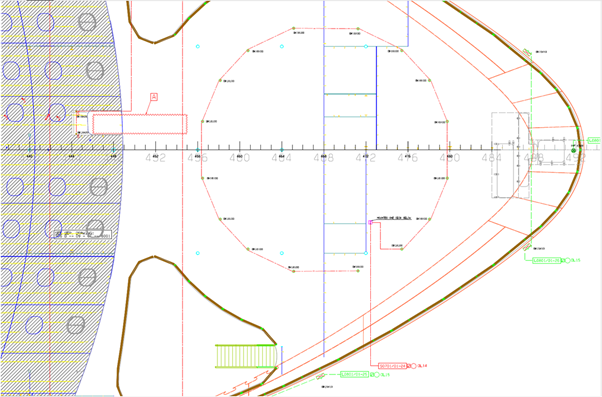Select green label tag just below the red tag

[x=355, y=374]
